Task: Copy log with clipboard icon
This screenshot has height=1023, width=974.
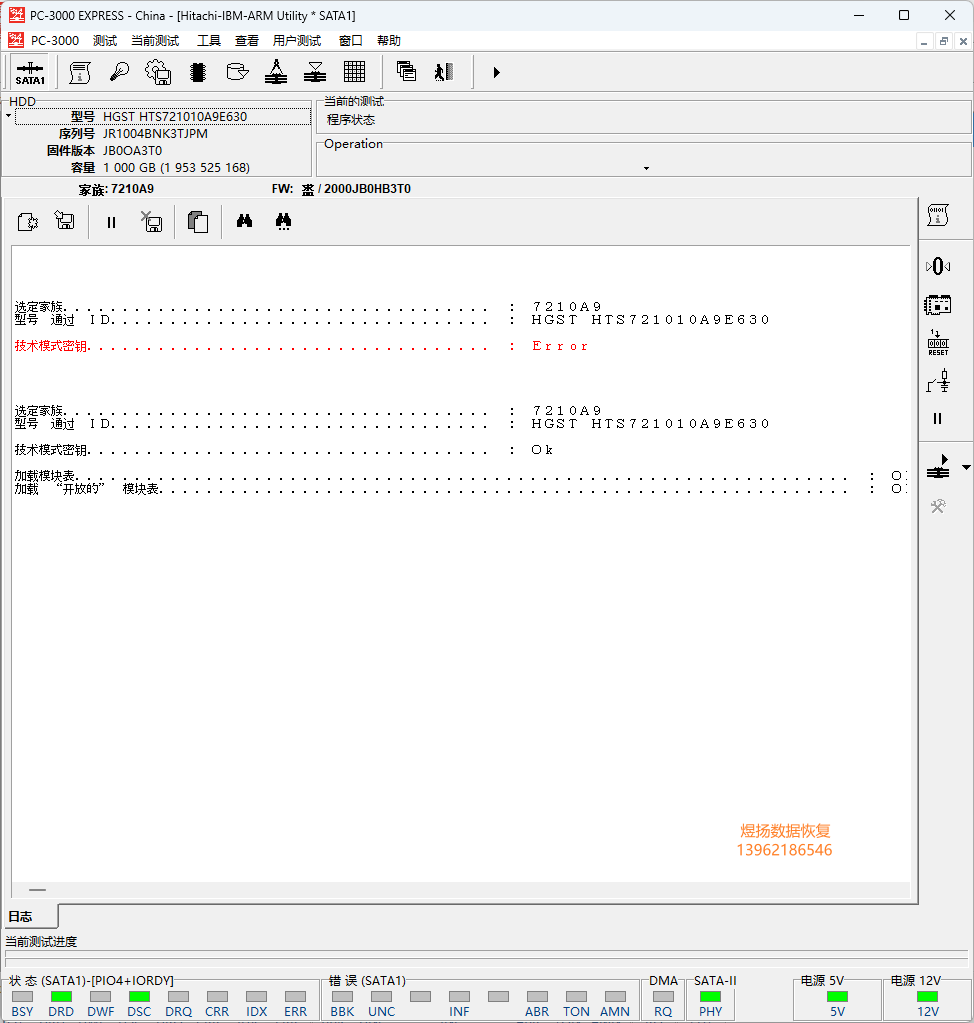Action: tap(198, 222)
